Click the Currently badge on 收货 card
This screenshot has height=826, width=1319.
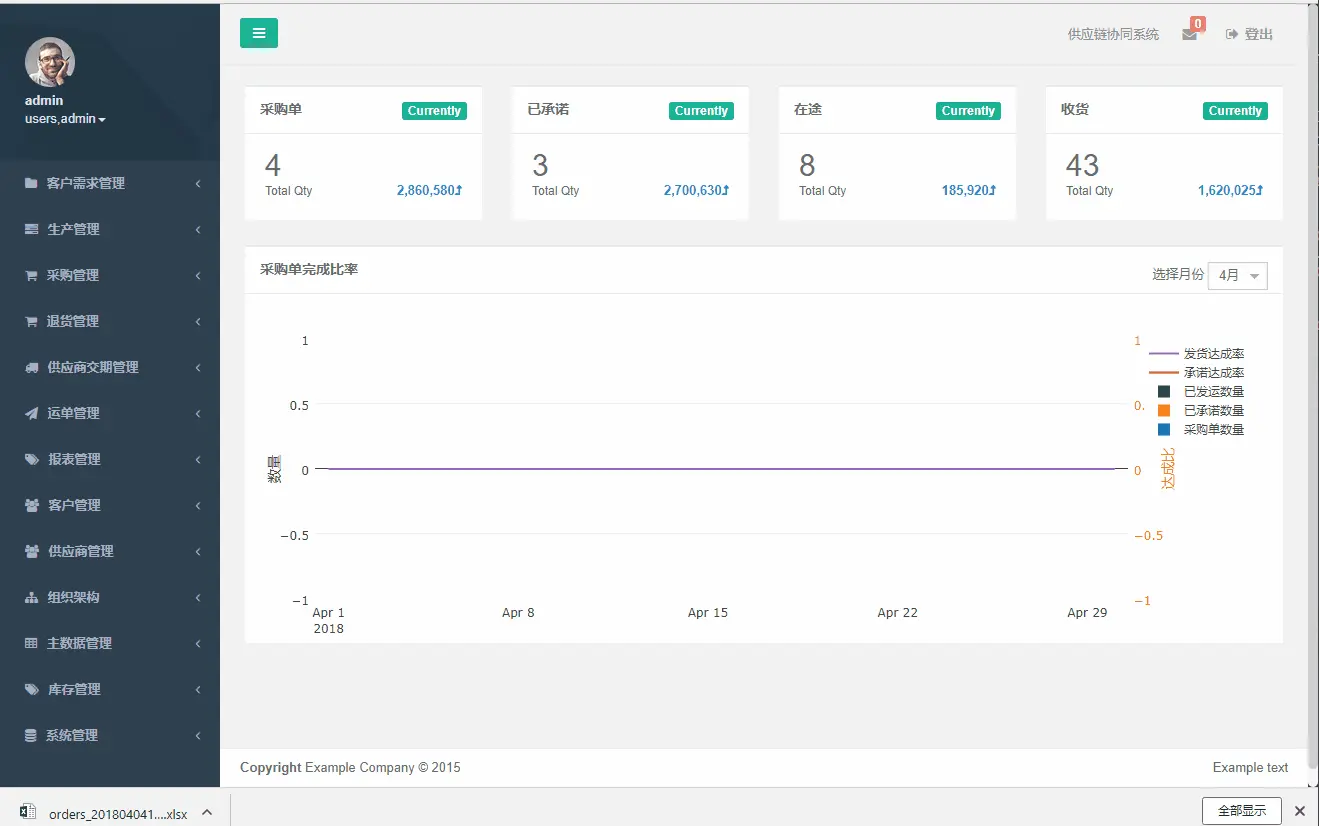pos(1235,111)
